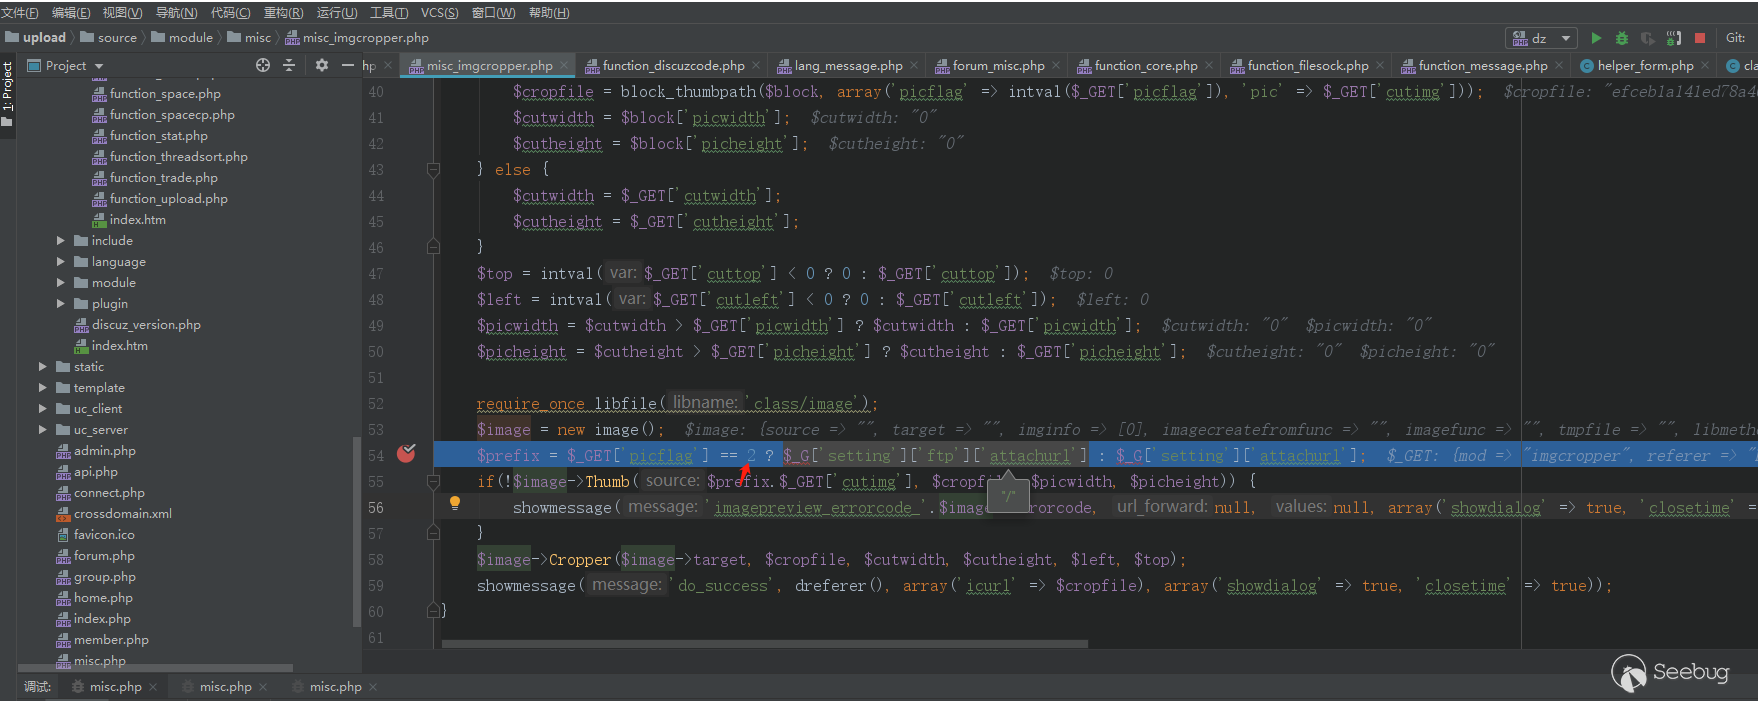Open Project panel settings gear
This screenshot has width=1758, height=701.
coord(321,65)
